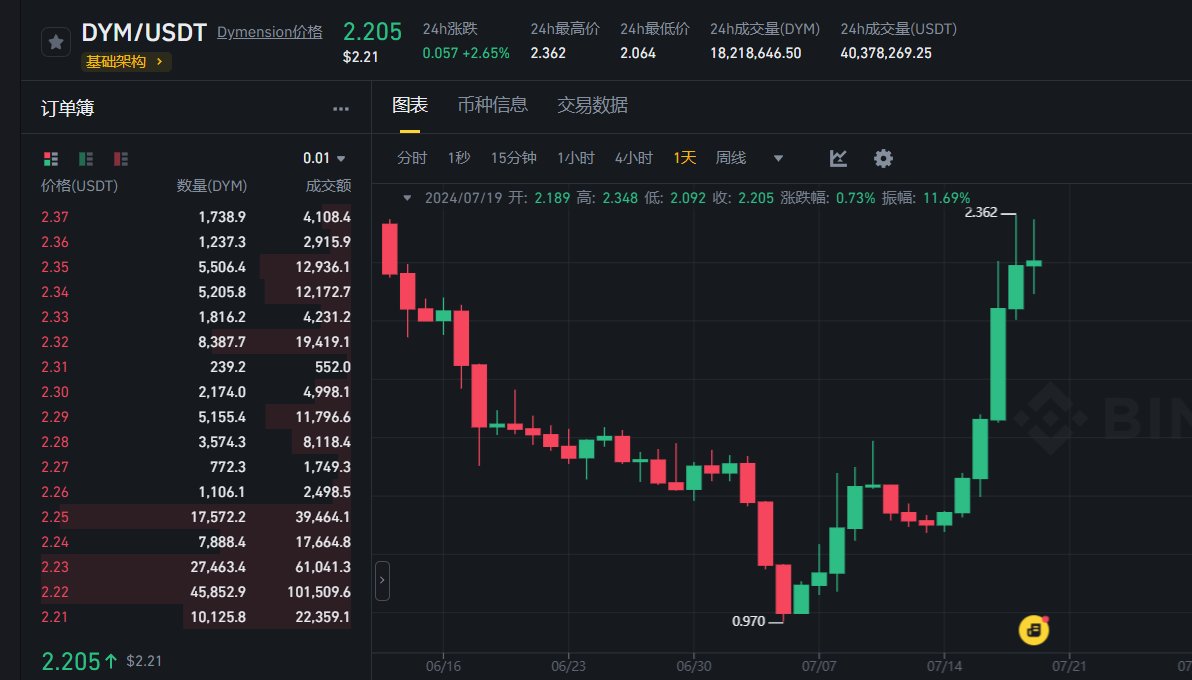Image resolution: width=1192 pixels, height=680 pixels.
Task: Click the 2.21 sell order price
Action: [x=55, y=617]
